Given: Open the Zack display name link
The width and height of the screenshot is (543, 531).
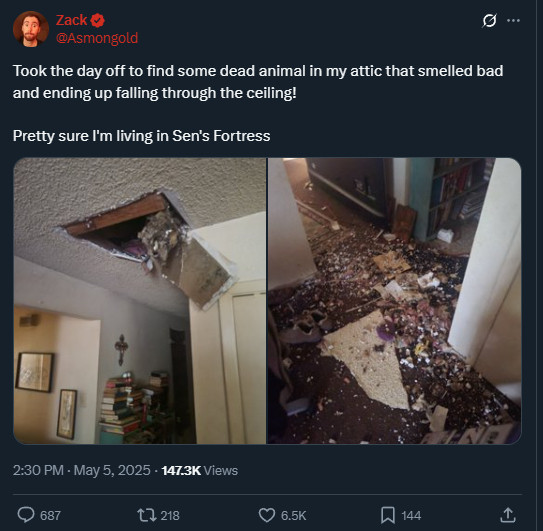Looking at the screenshot, I should (x=71, y=20).
